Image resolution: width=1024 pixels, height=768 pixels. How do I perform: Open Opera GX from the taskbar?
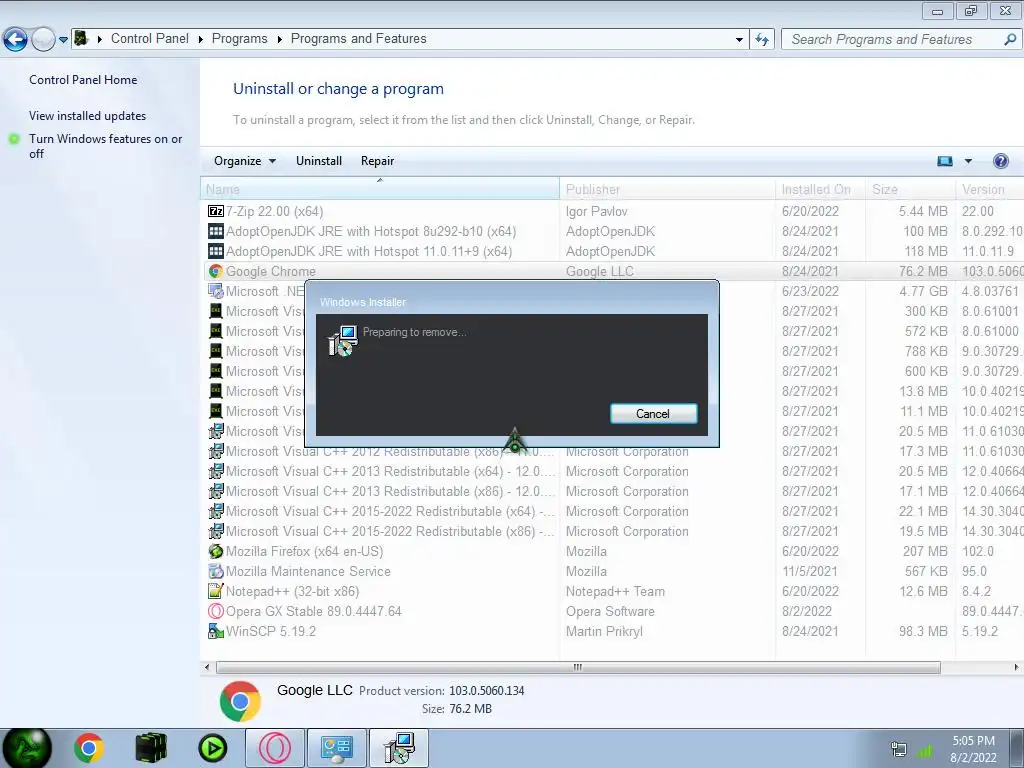pos(275,748)
